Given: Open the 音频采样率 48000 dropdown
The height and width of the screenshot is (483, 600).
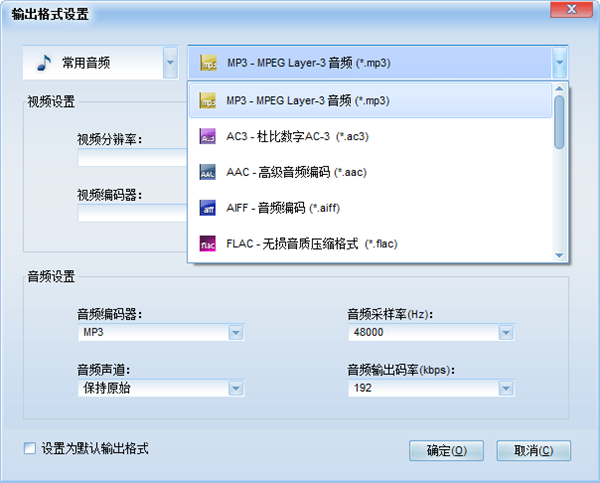Looking at the screenshot, I should click(506, 332).
